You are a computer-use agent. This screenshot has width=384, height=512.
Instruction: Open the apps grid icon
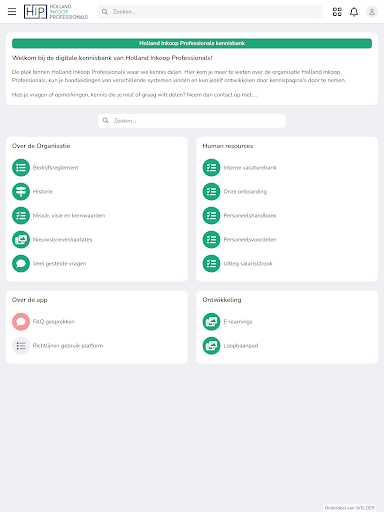(337, 12)
